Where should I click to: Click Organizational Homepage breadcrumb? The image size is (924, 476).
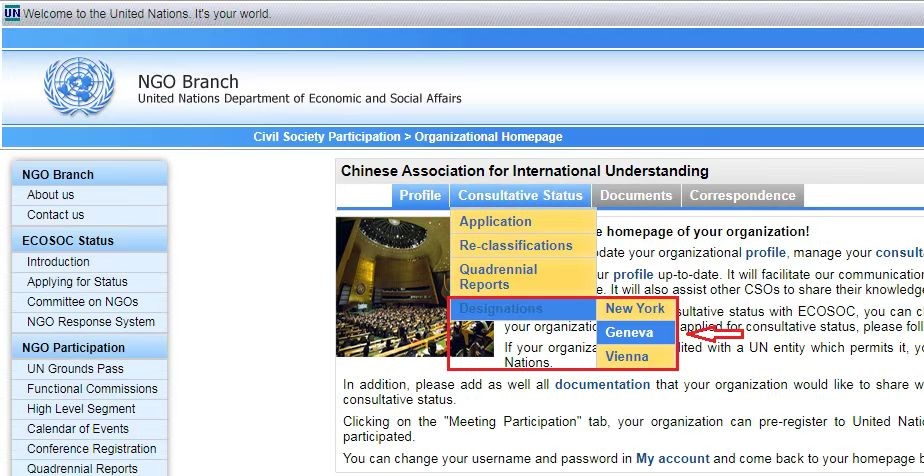(x=489, y=137)
